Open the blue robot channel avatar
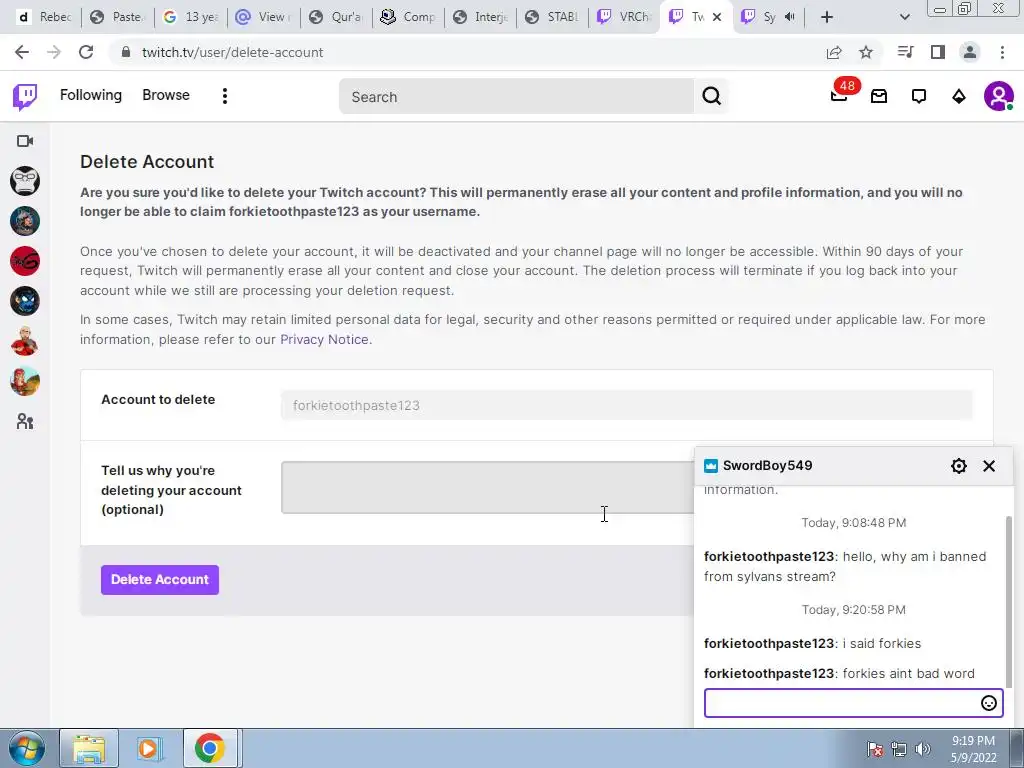 click(25, 301)
